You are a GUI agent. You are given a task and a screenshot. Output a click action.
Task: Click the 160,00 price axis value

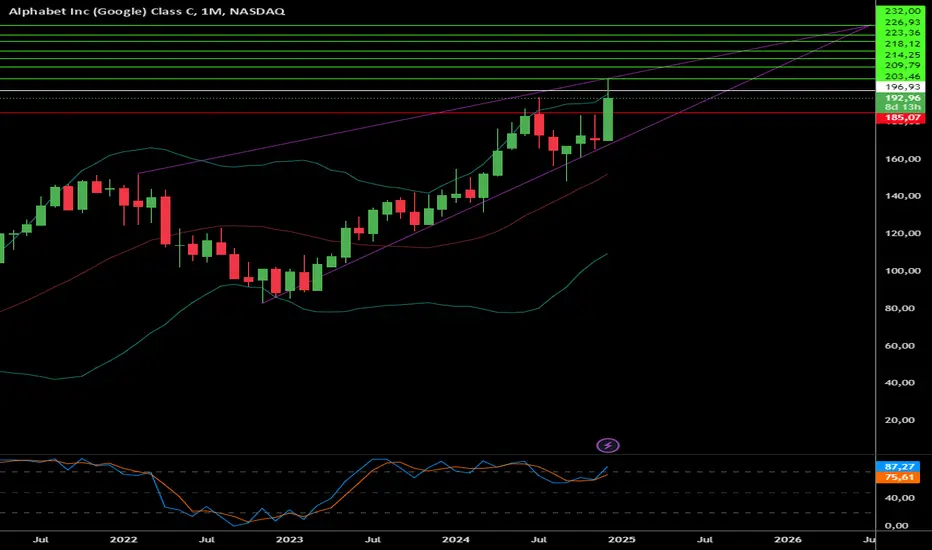coord(902,159)
